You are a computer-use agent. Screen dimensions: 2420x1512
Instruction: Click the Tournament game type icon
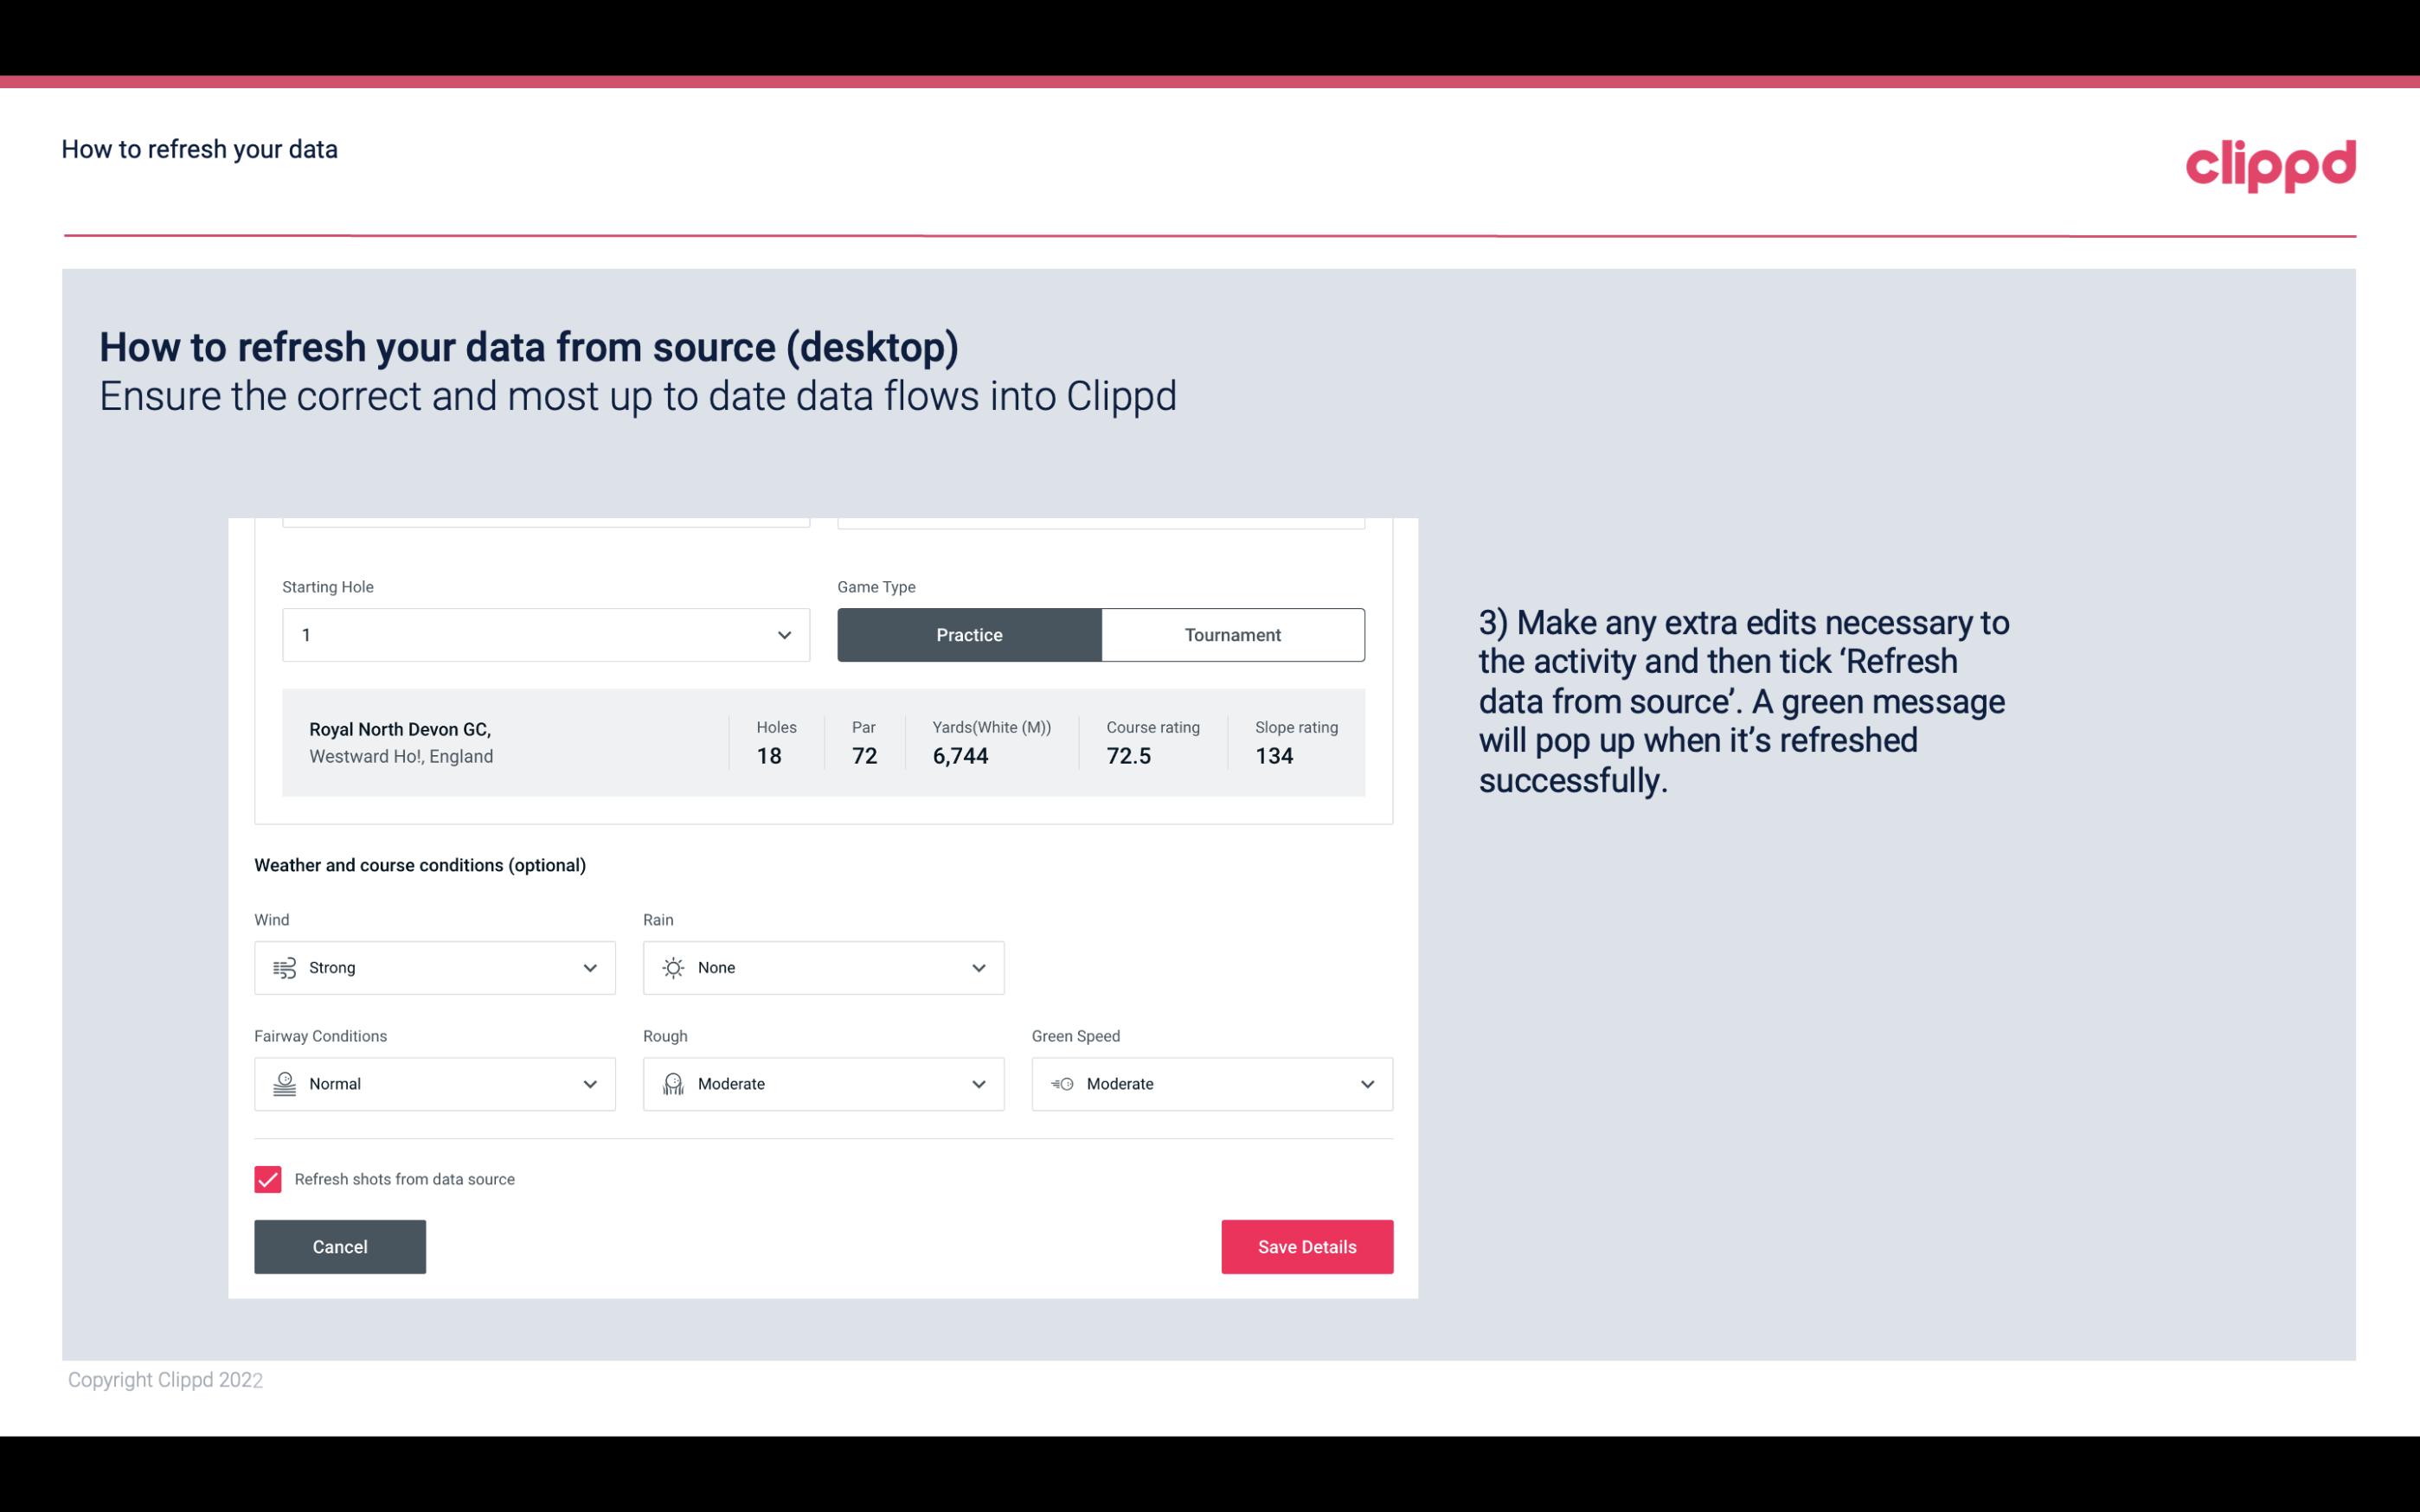1232,634
